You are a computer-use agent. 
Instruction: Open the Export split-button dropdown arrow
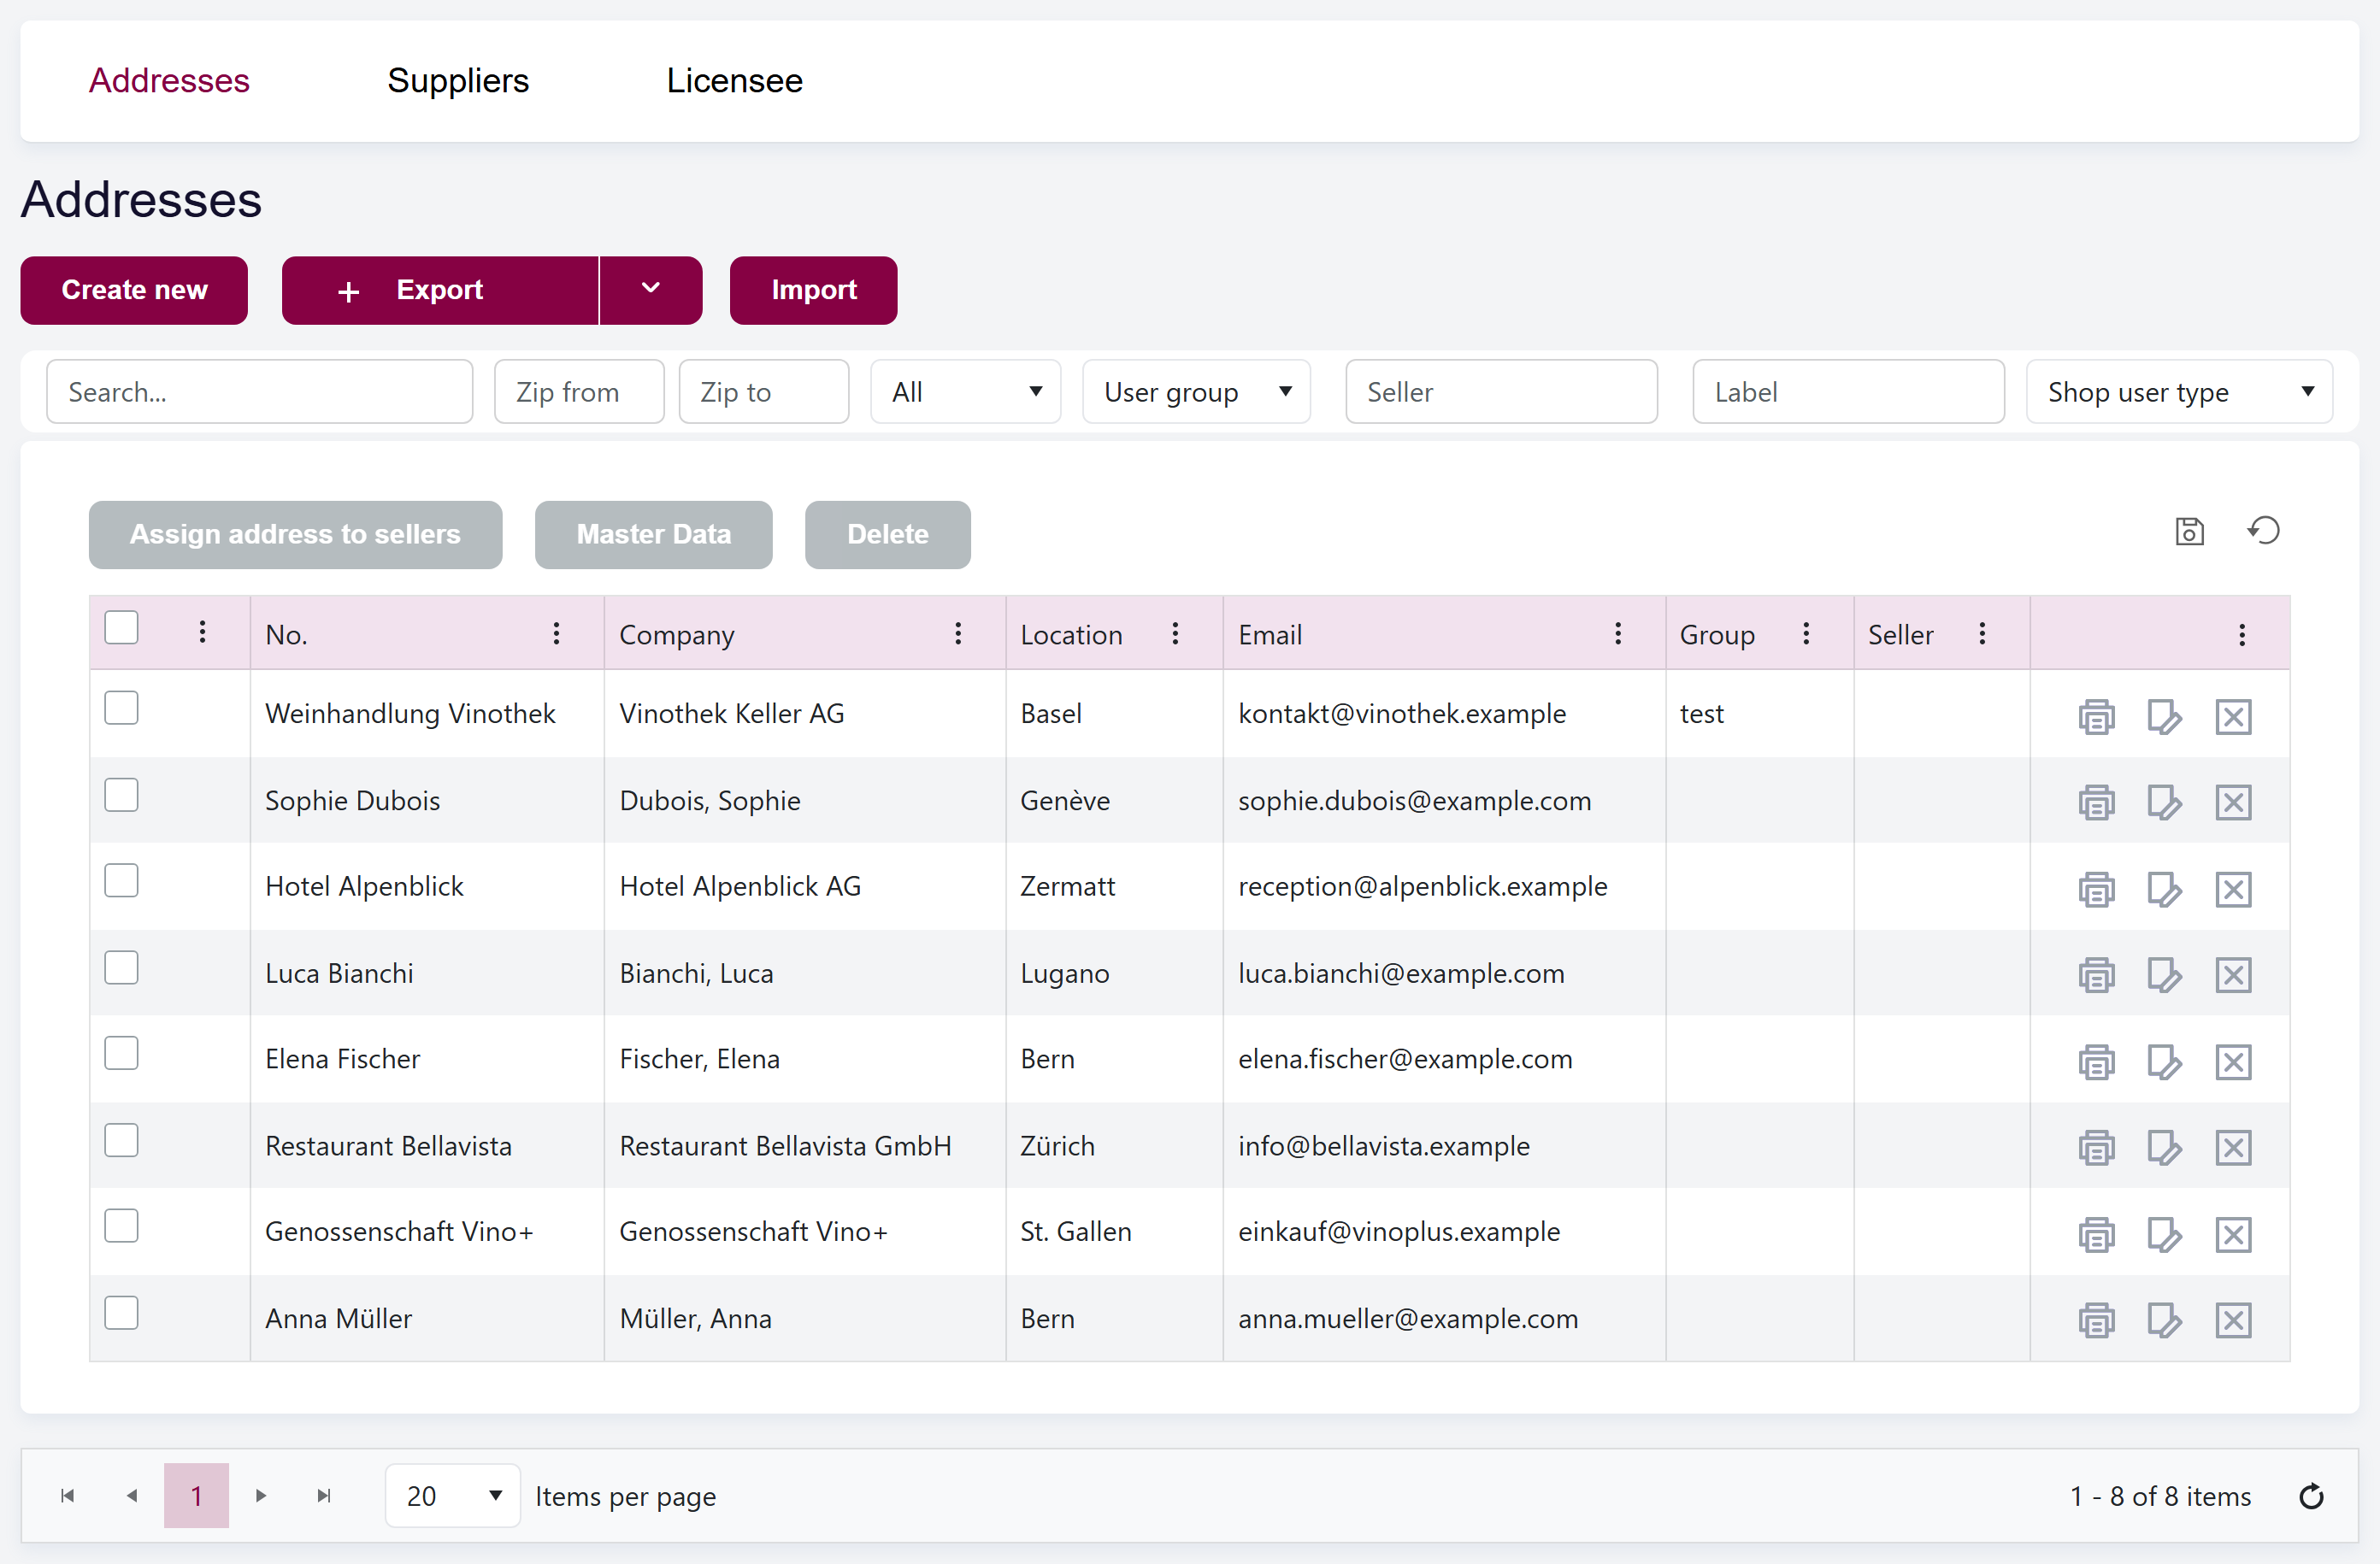tap(651, 290)
